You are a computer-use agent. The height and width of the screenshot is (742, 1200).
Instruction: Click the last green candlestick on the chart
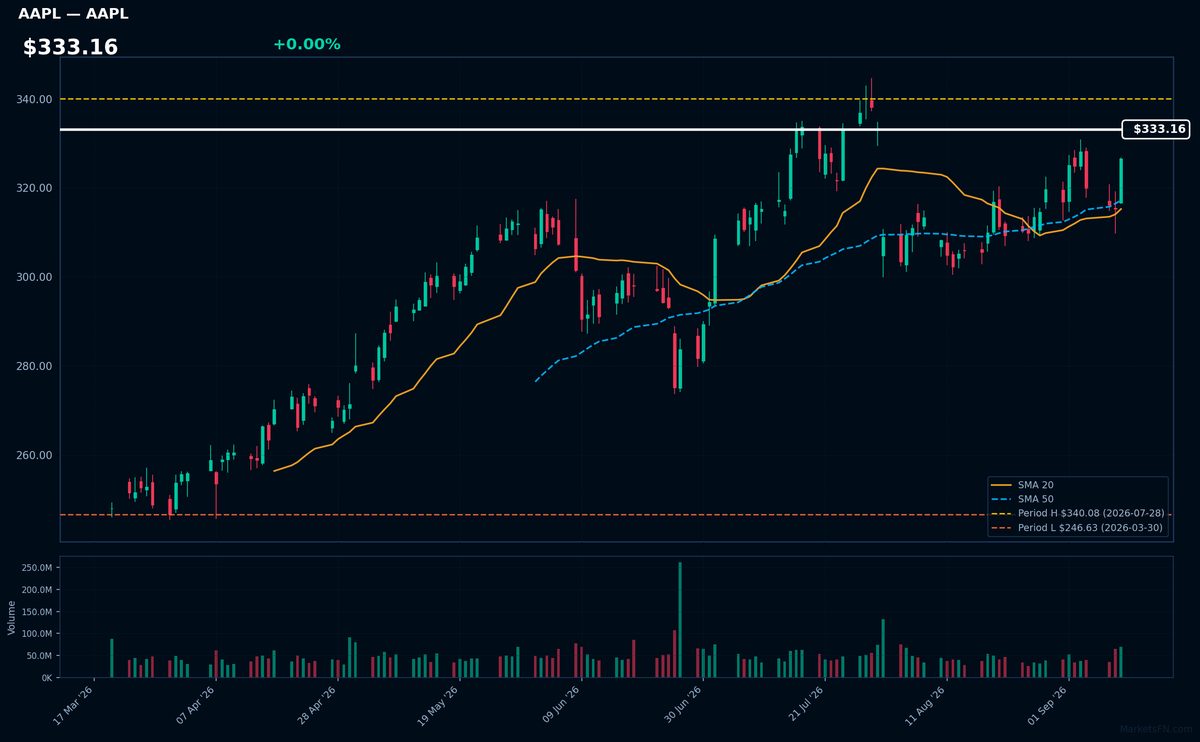[1121, 181]
